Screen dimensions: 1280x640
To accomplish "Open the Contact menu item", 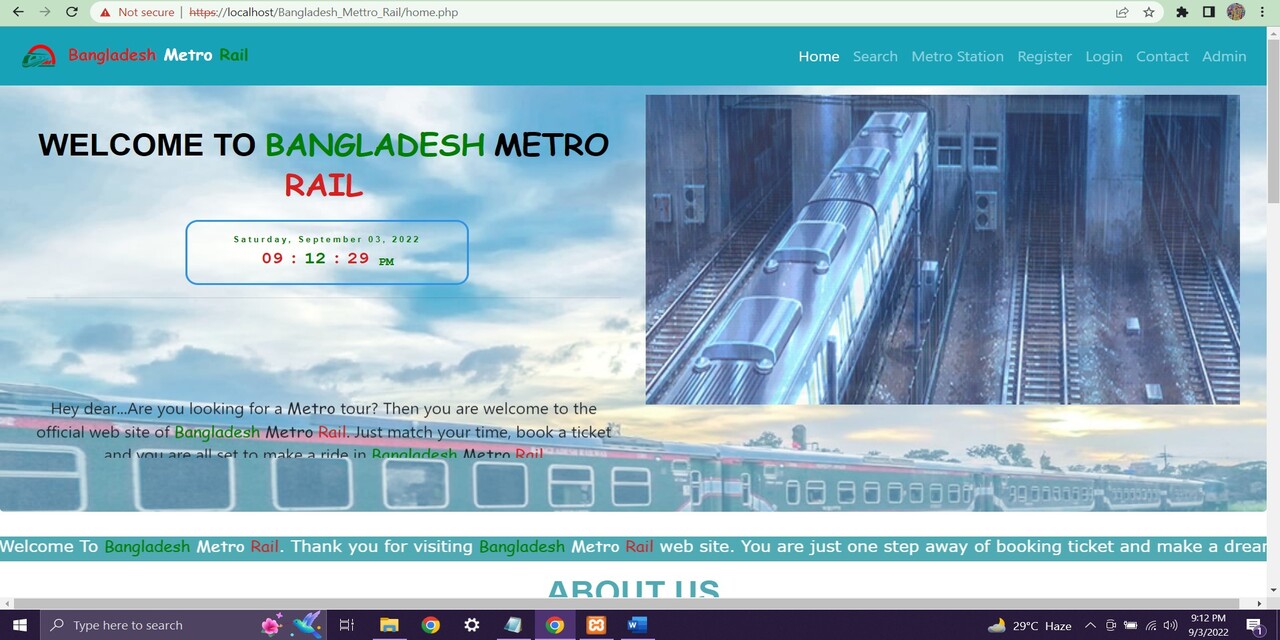I will tap(1162, 56).
